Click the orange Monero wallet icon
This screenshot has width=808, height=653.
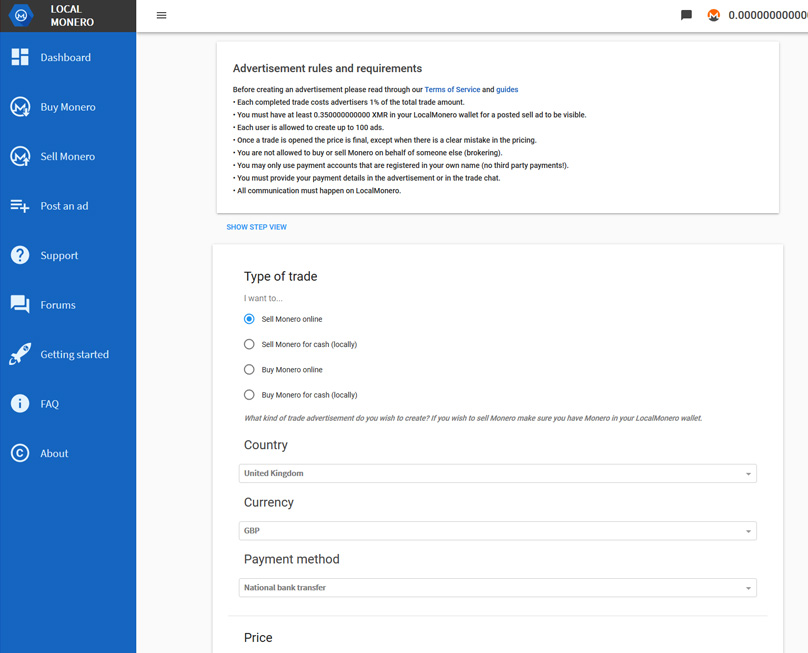pos(713,15)
